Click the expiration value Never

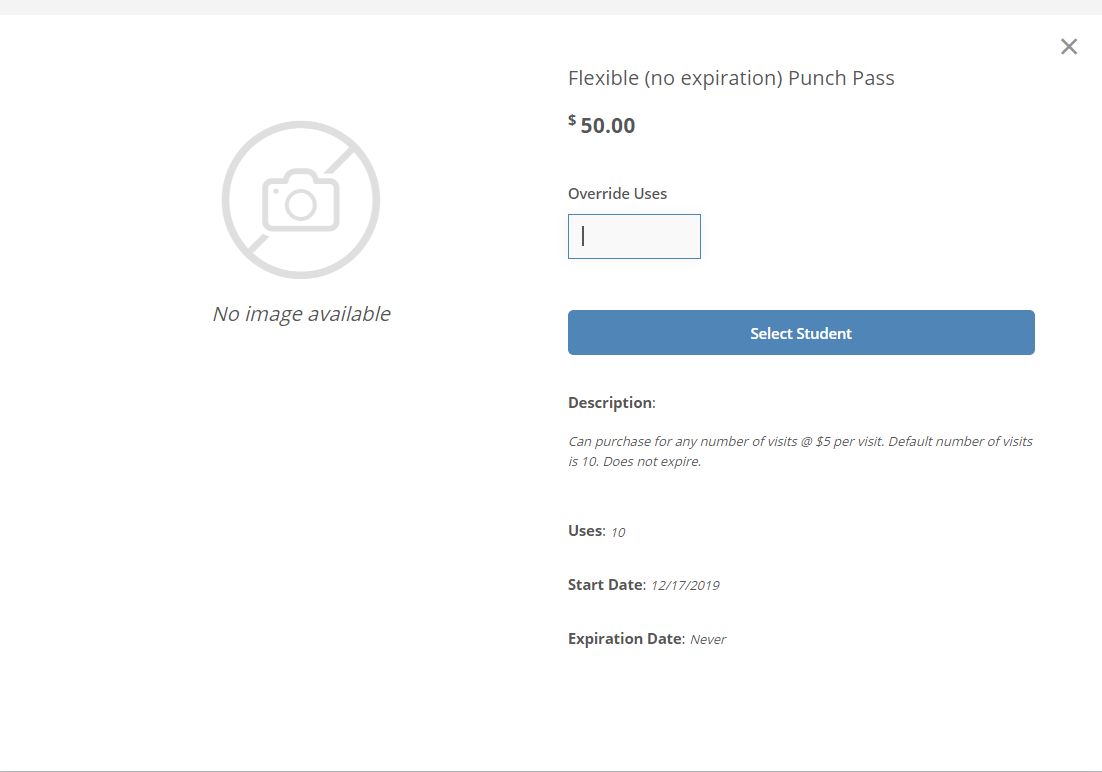[708, 640]
